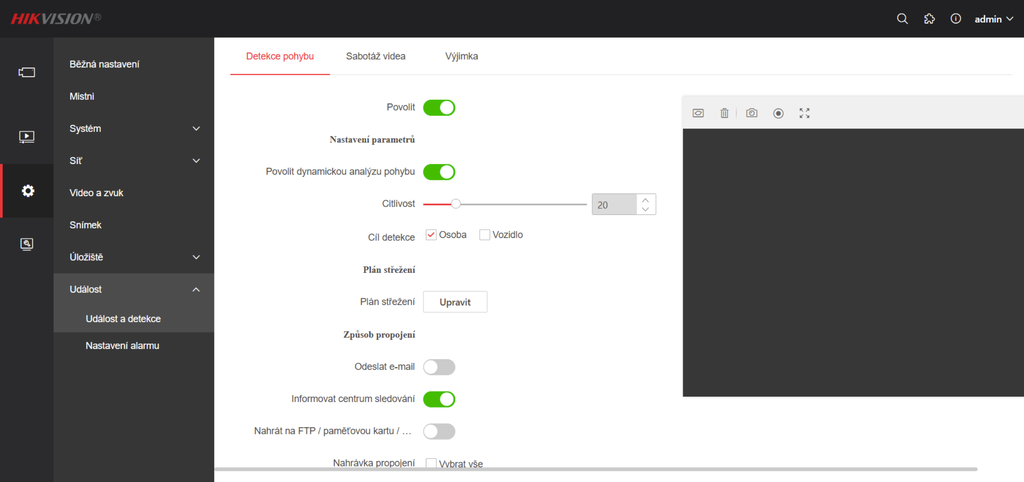Open the plugin puzzle-piece icon
The width and height of the screenshot is (1024, 482).
tap(929, 19)
